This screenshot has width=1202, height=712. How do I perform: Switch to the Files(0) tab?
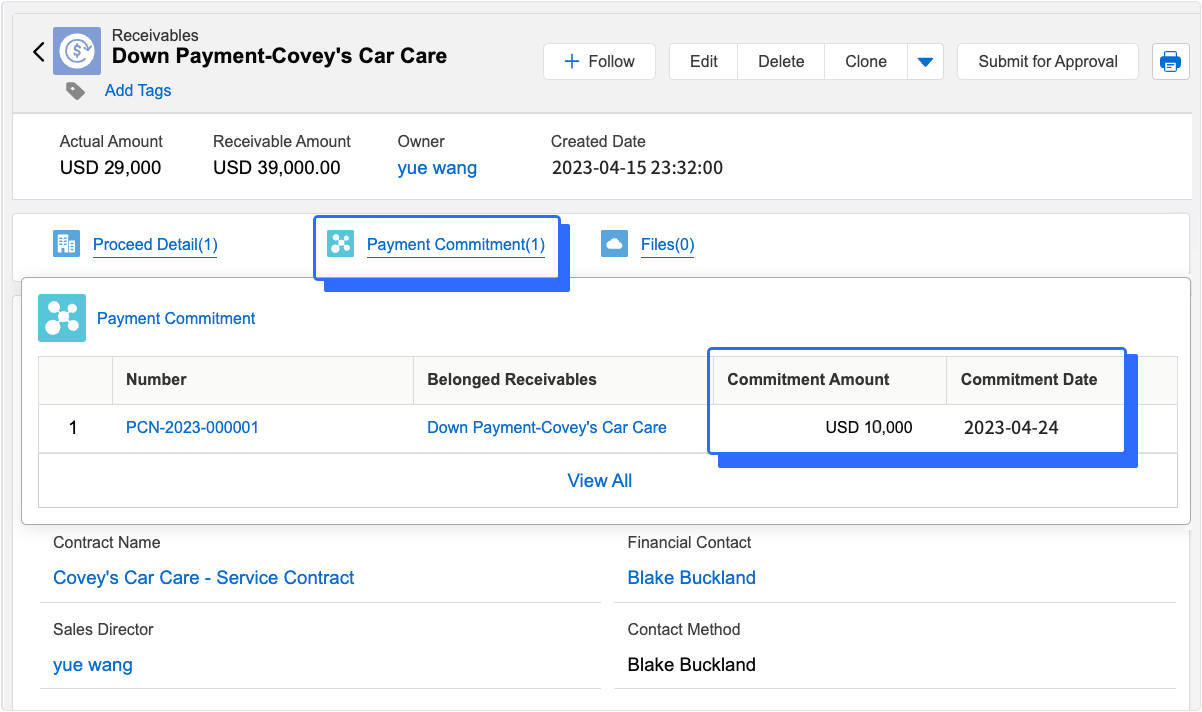tap(667, 244)
